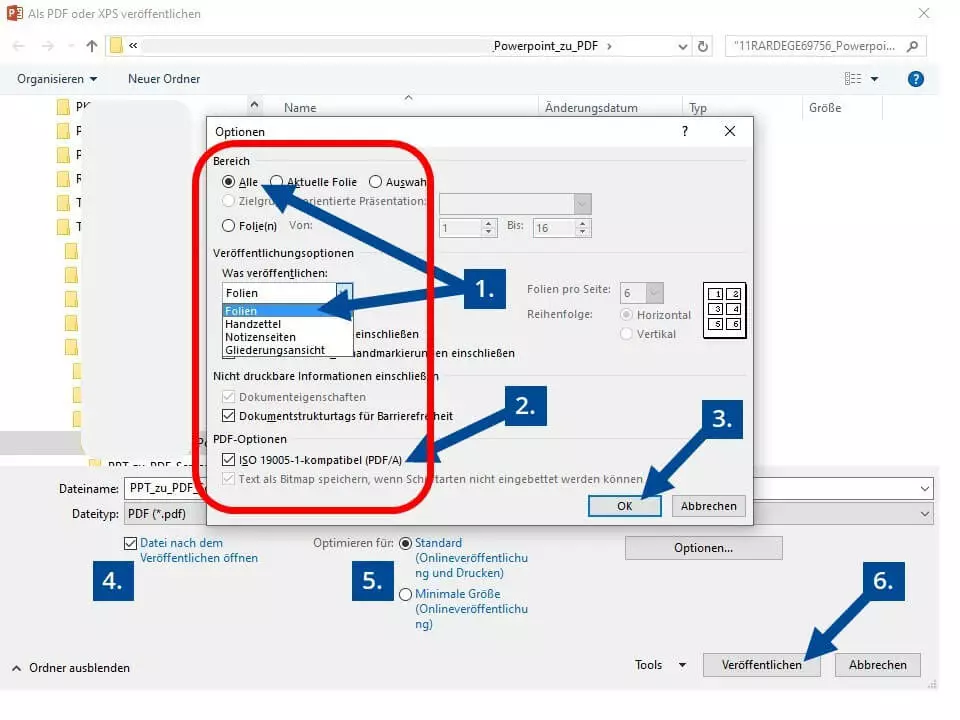Open the Zielgruppenorientierte Präsentation dropdown

click(582, 204)
